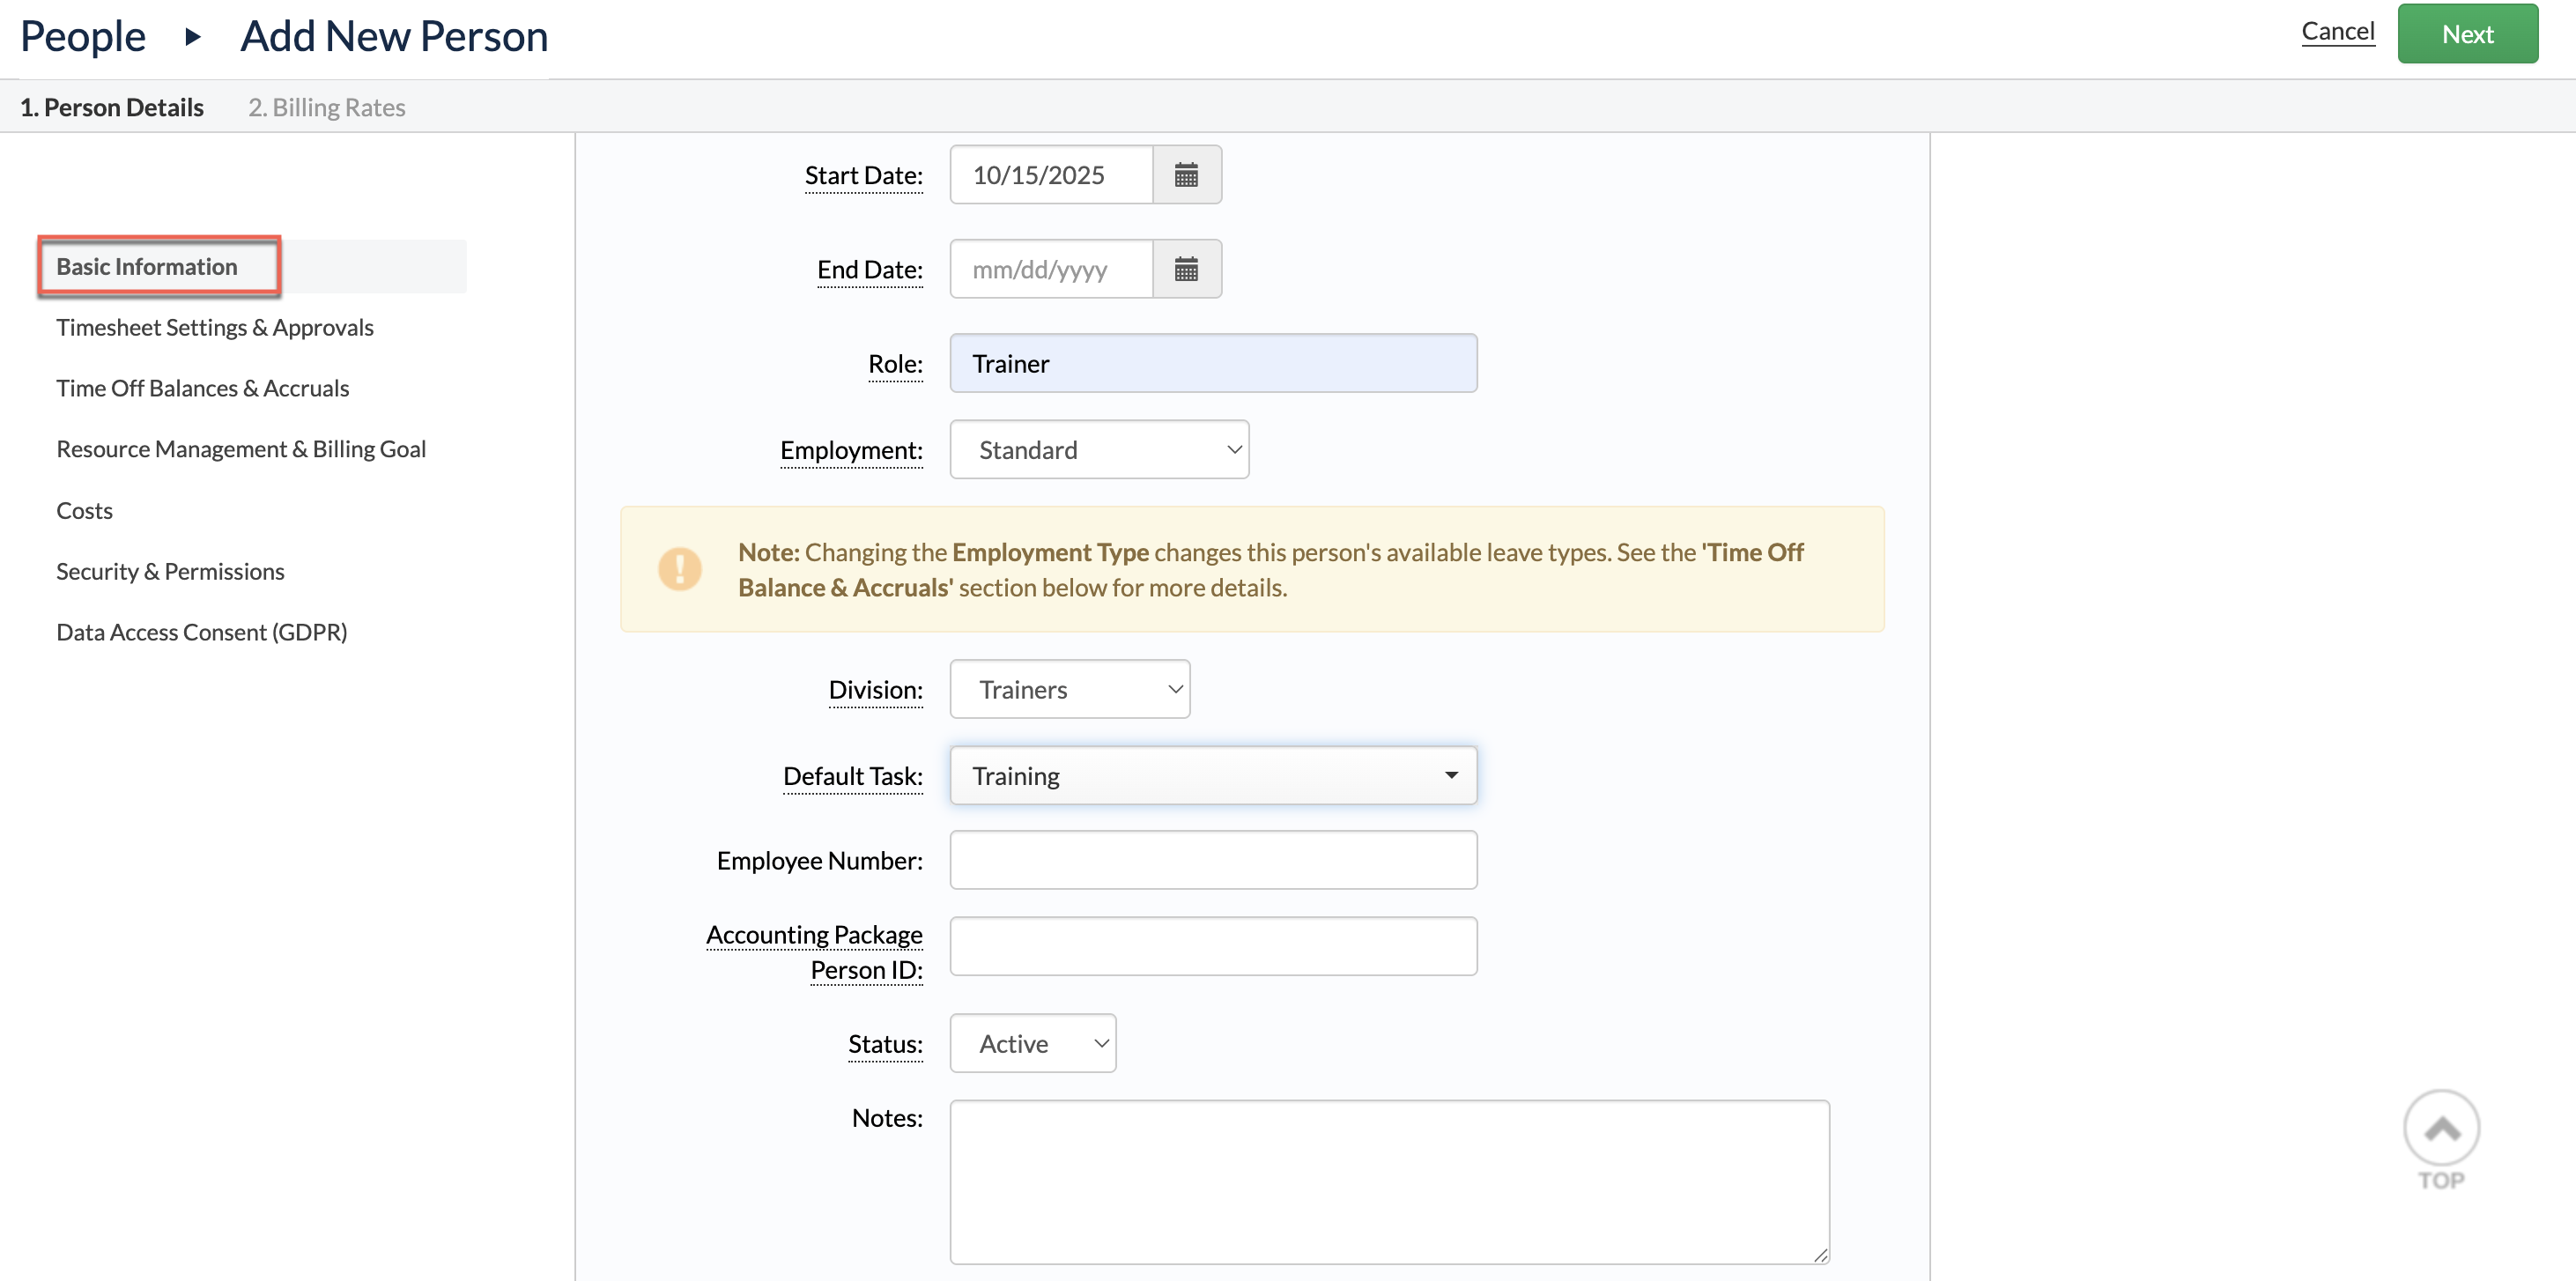Expand the Employment dropdown
The width and height of the screenshot is (2576, 1281).
[x=1099, y=450]
